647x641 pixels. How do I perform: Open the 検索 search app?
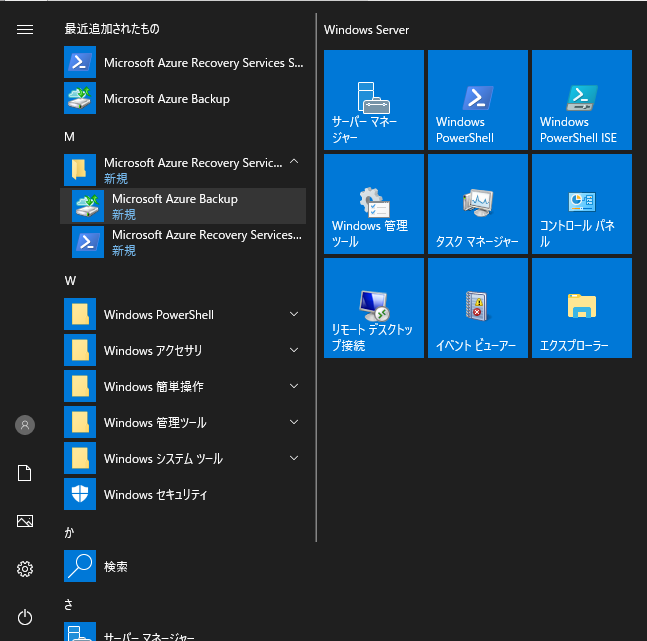[x=185, y=566]
